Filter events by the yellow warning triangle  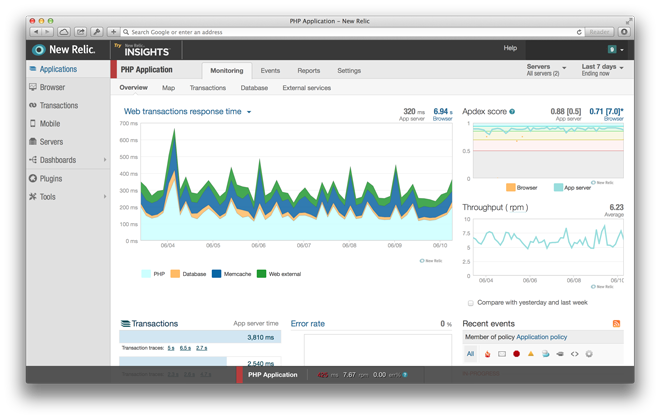pos(531,354)
